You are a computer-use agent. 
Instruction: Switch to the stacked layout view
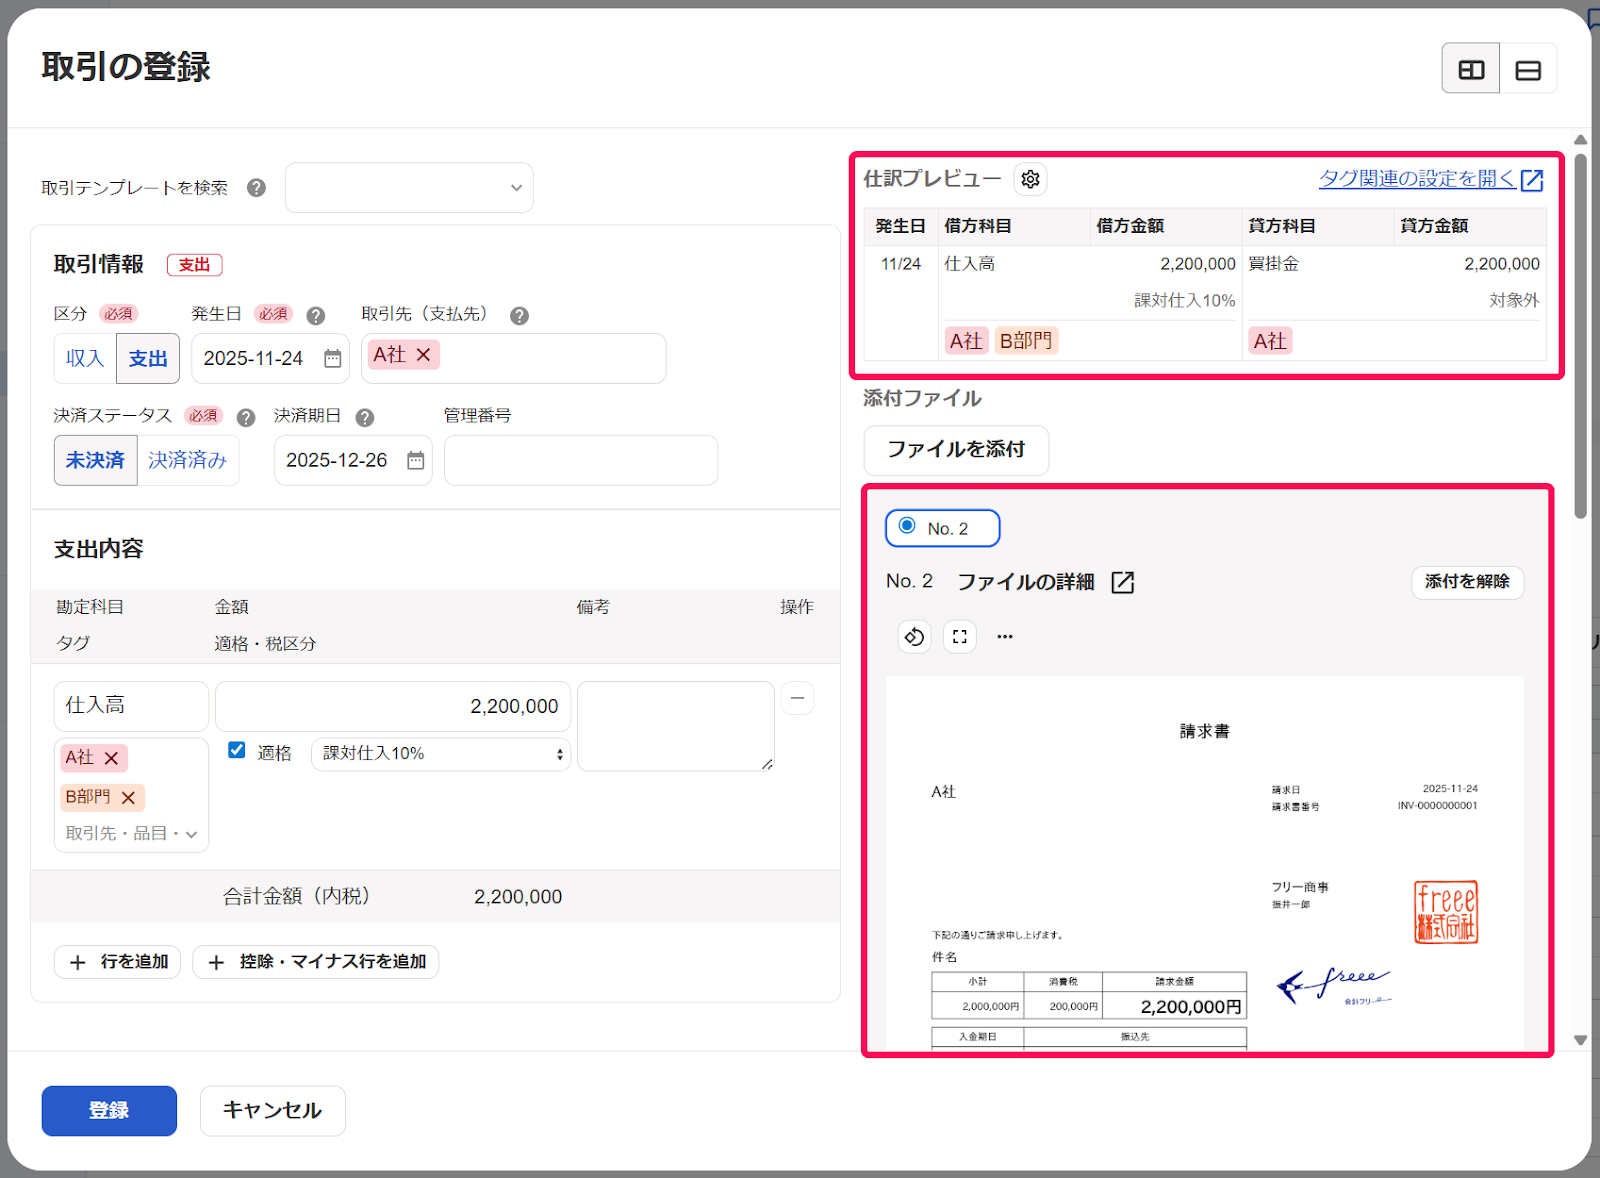click(1528, 67)
